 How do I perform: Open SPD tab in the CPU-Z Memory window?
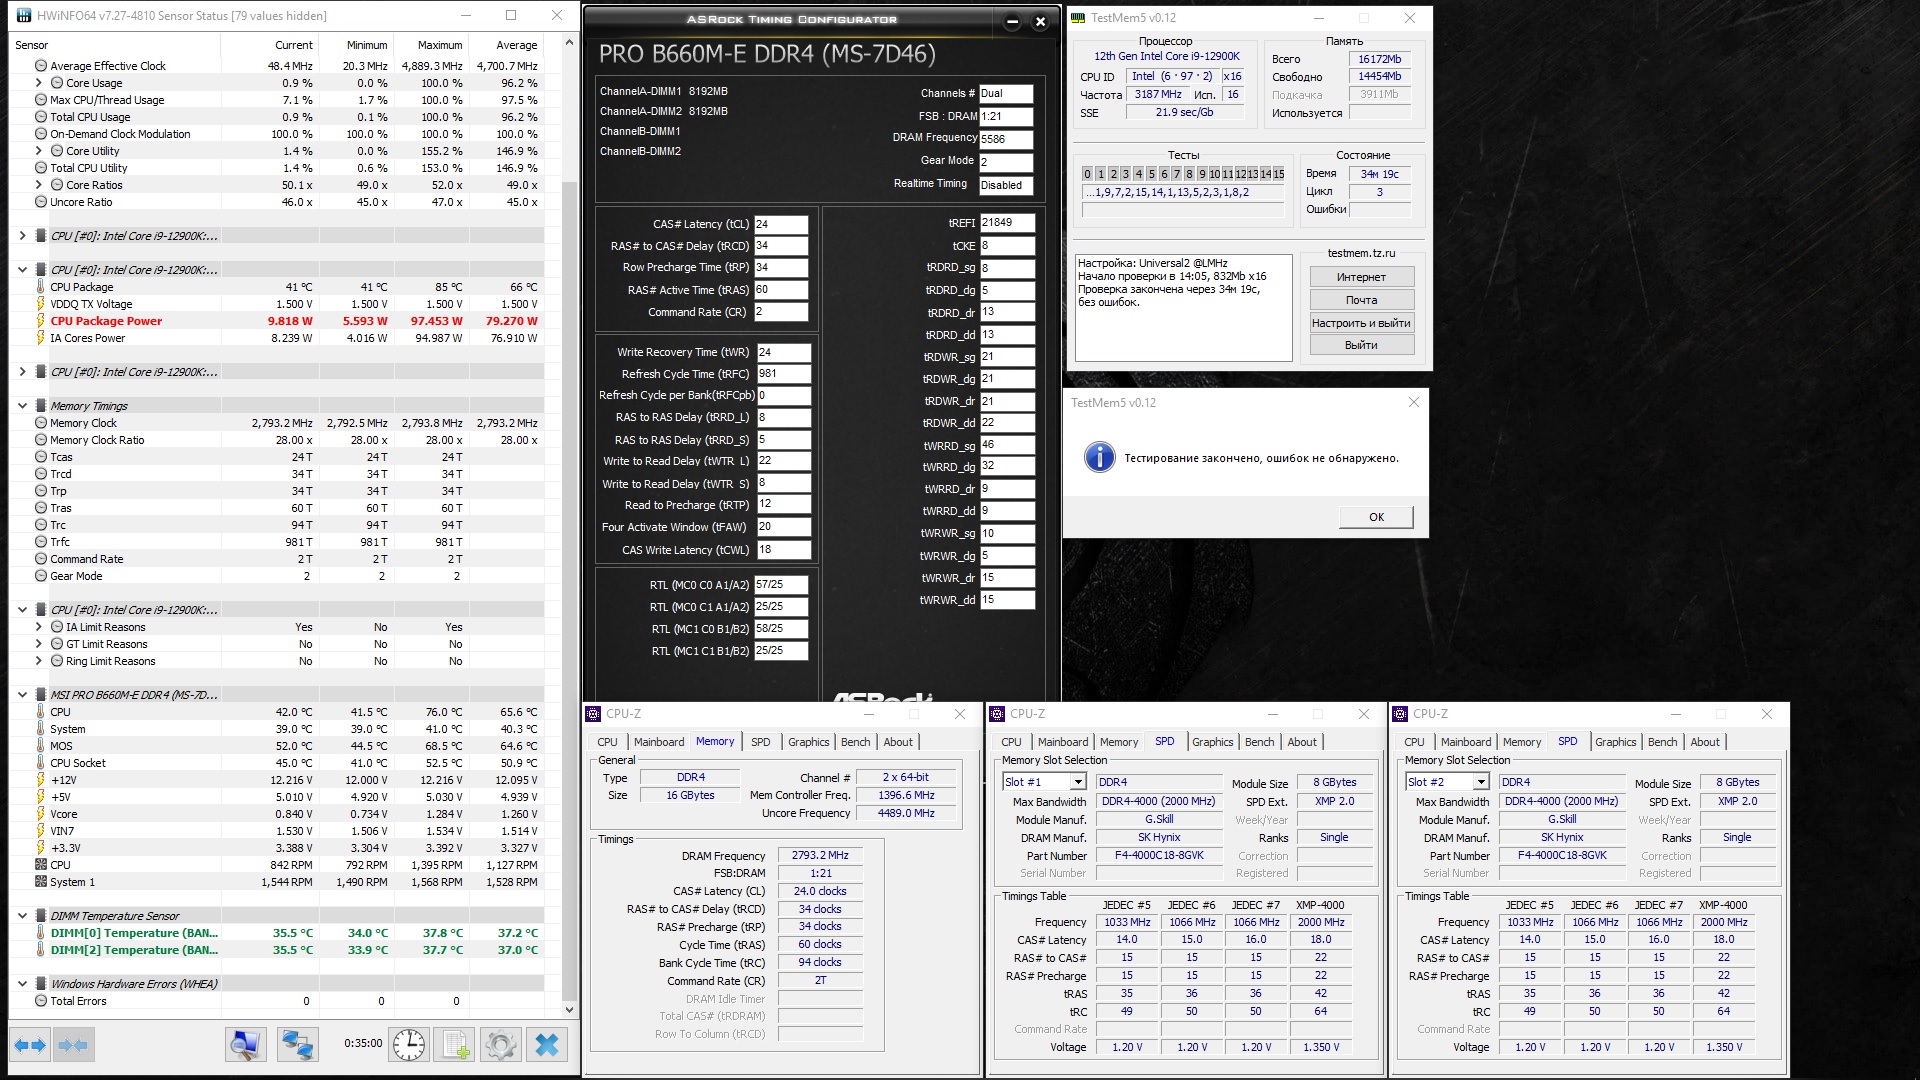[x=761, y=742]
